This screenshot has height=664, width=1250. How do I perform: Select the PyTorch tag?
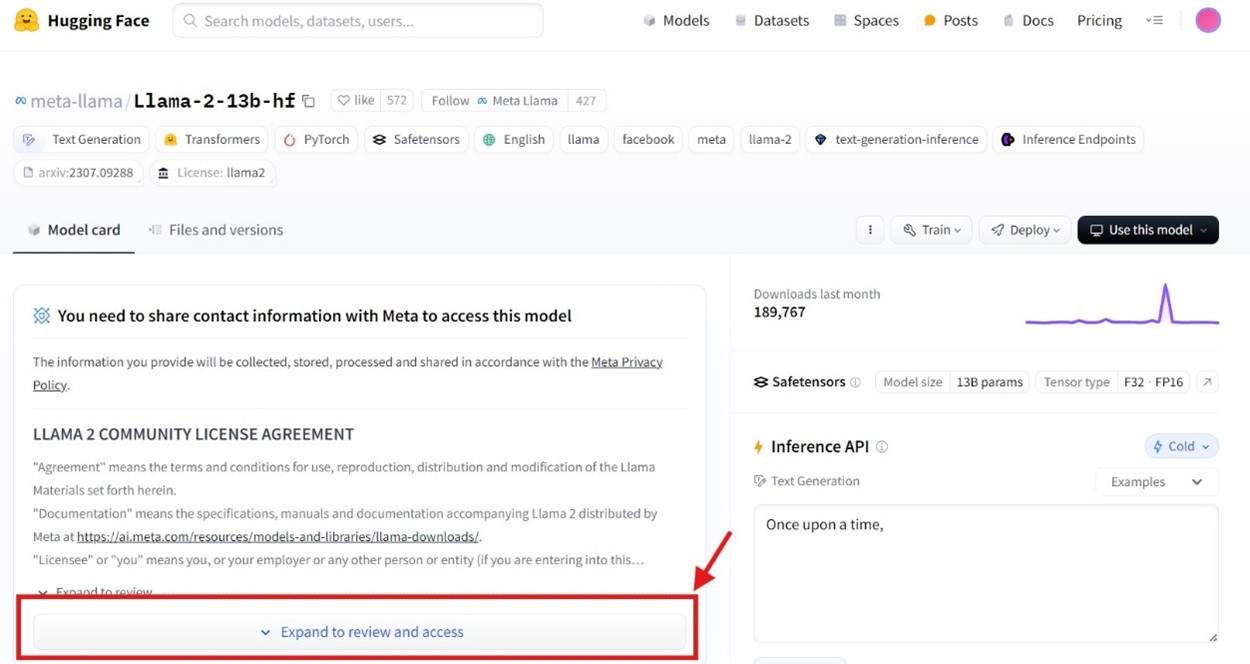coord(316,140)
